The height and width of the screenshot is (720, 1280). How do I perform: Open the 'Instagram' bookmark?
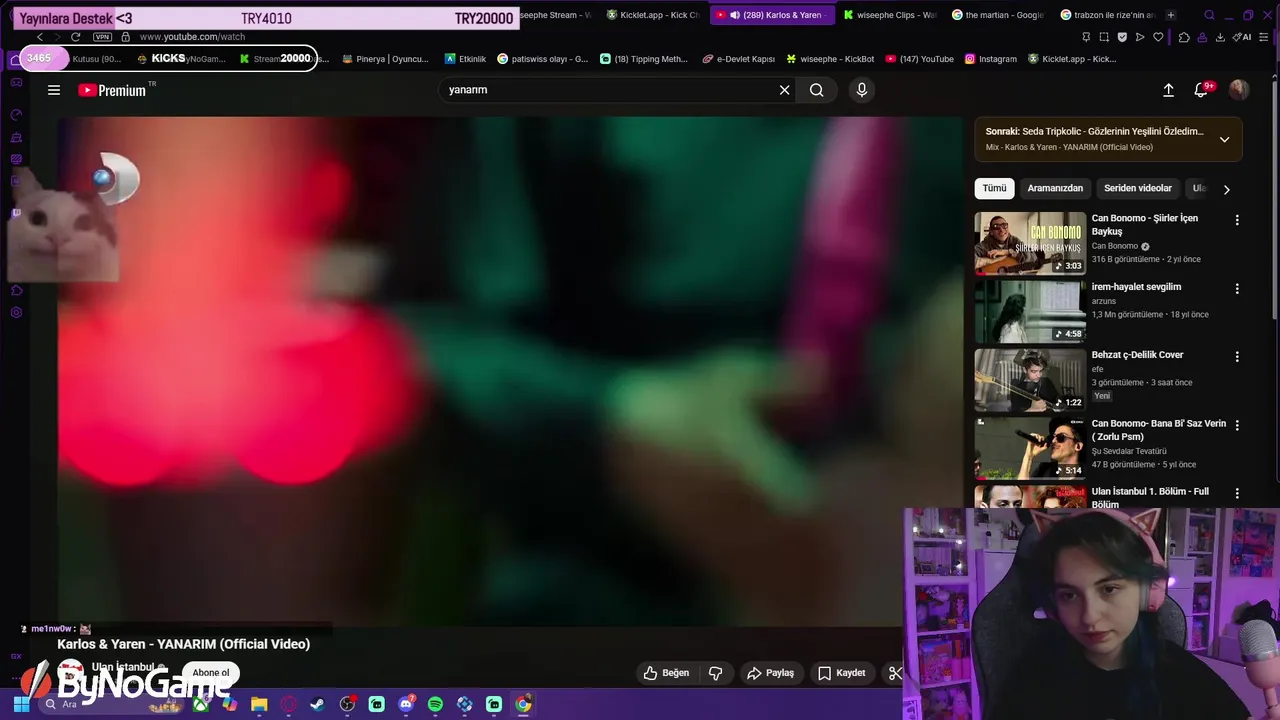tap(991, 59)
